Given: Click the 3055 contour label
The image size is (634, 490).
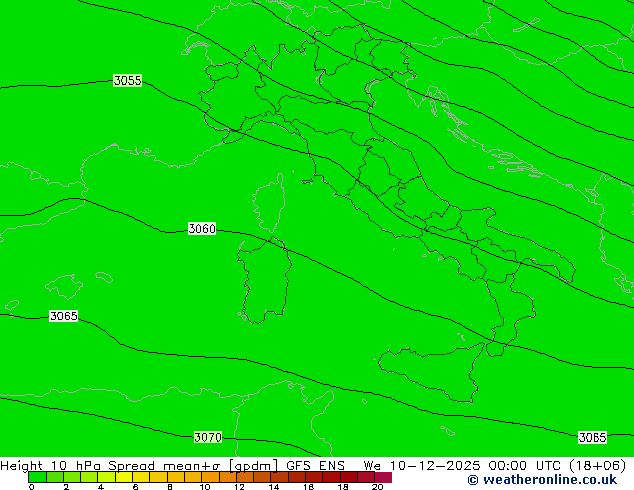Looking at the screenshot, I should (127, 80).
